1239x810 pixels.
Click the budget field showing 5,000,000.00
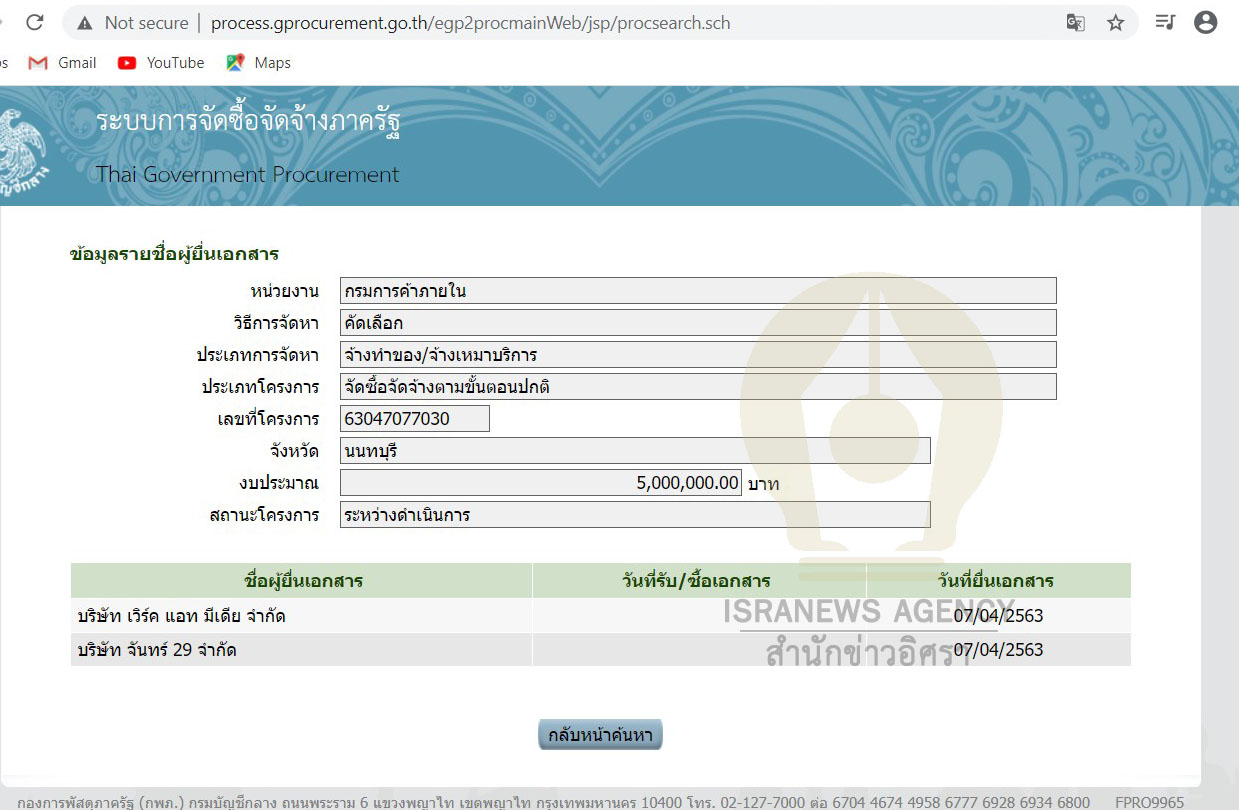click(x=540, y=483)
